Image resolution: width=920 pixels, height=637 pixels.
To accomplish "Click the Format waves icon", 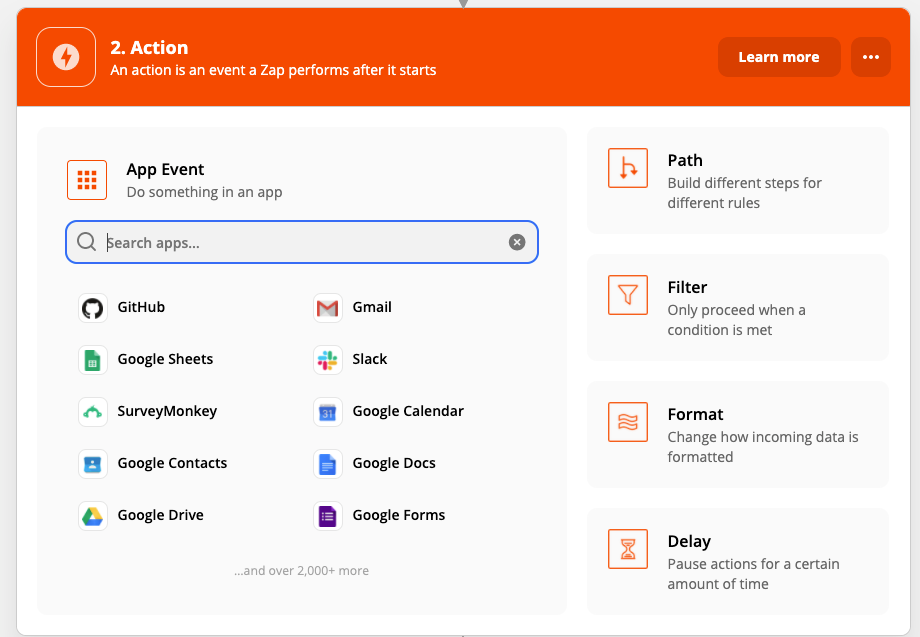I will (628, 422).
